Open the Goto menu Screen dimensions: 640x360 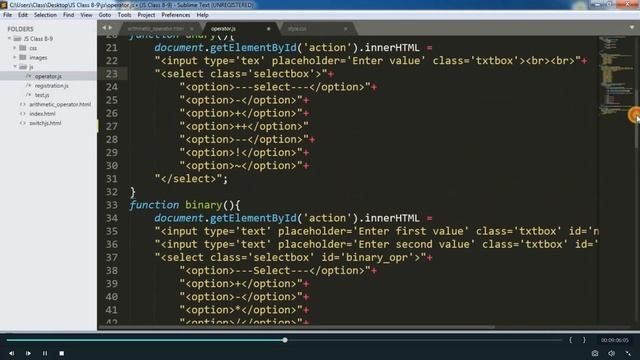pos(105,15)
